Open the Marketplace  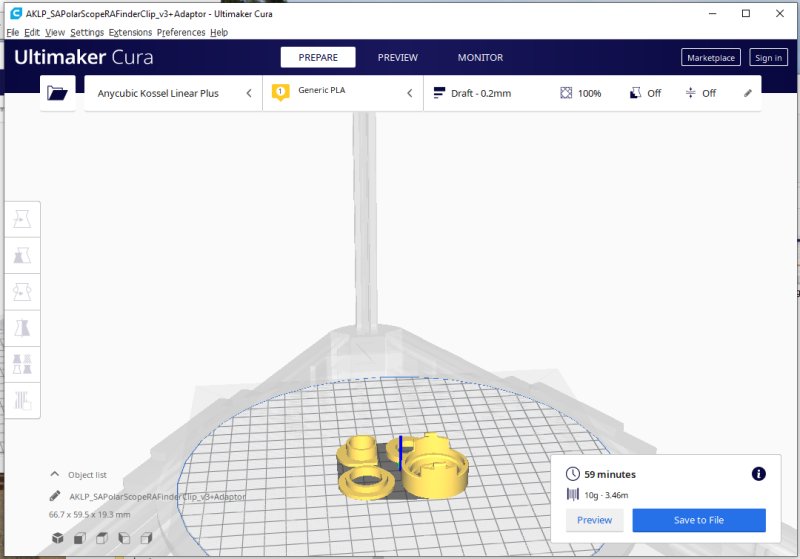click(x=711, y=58)
